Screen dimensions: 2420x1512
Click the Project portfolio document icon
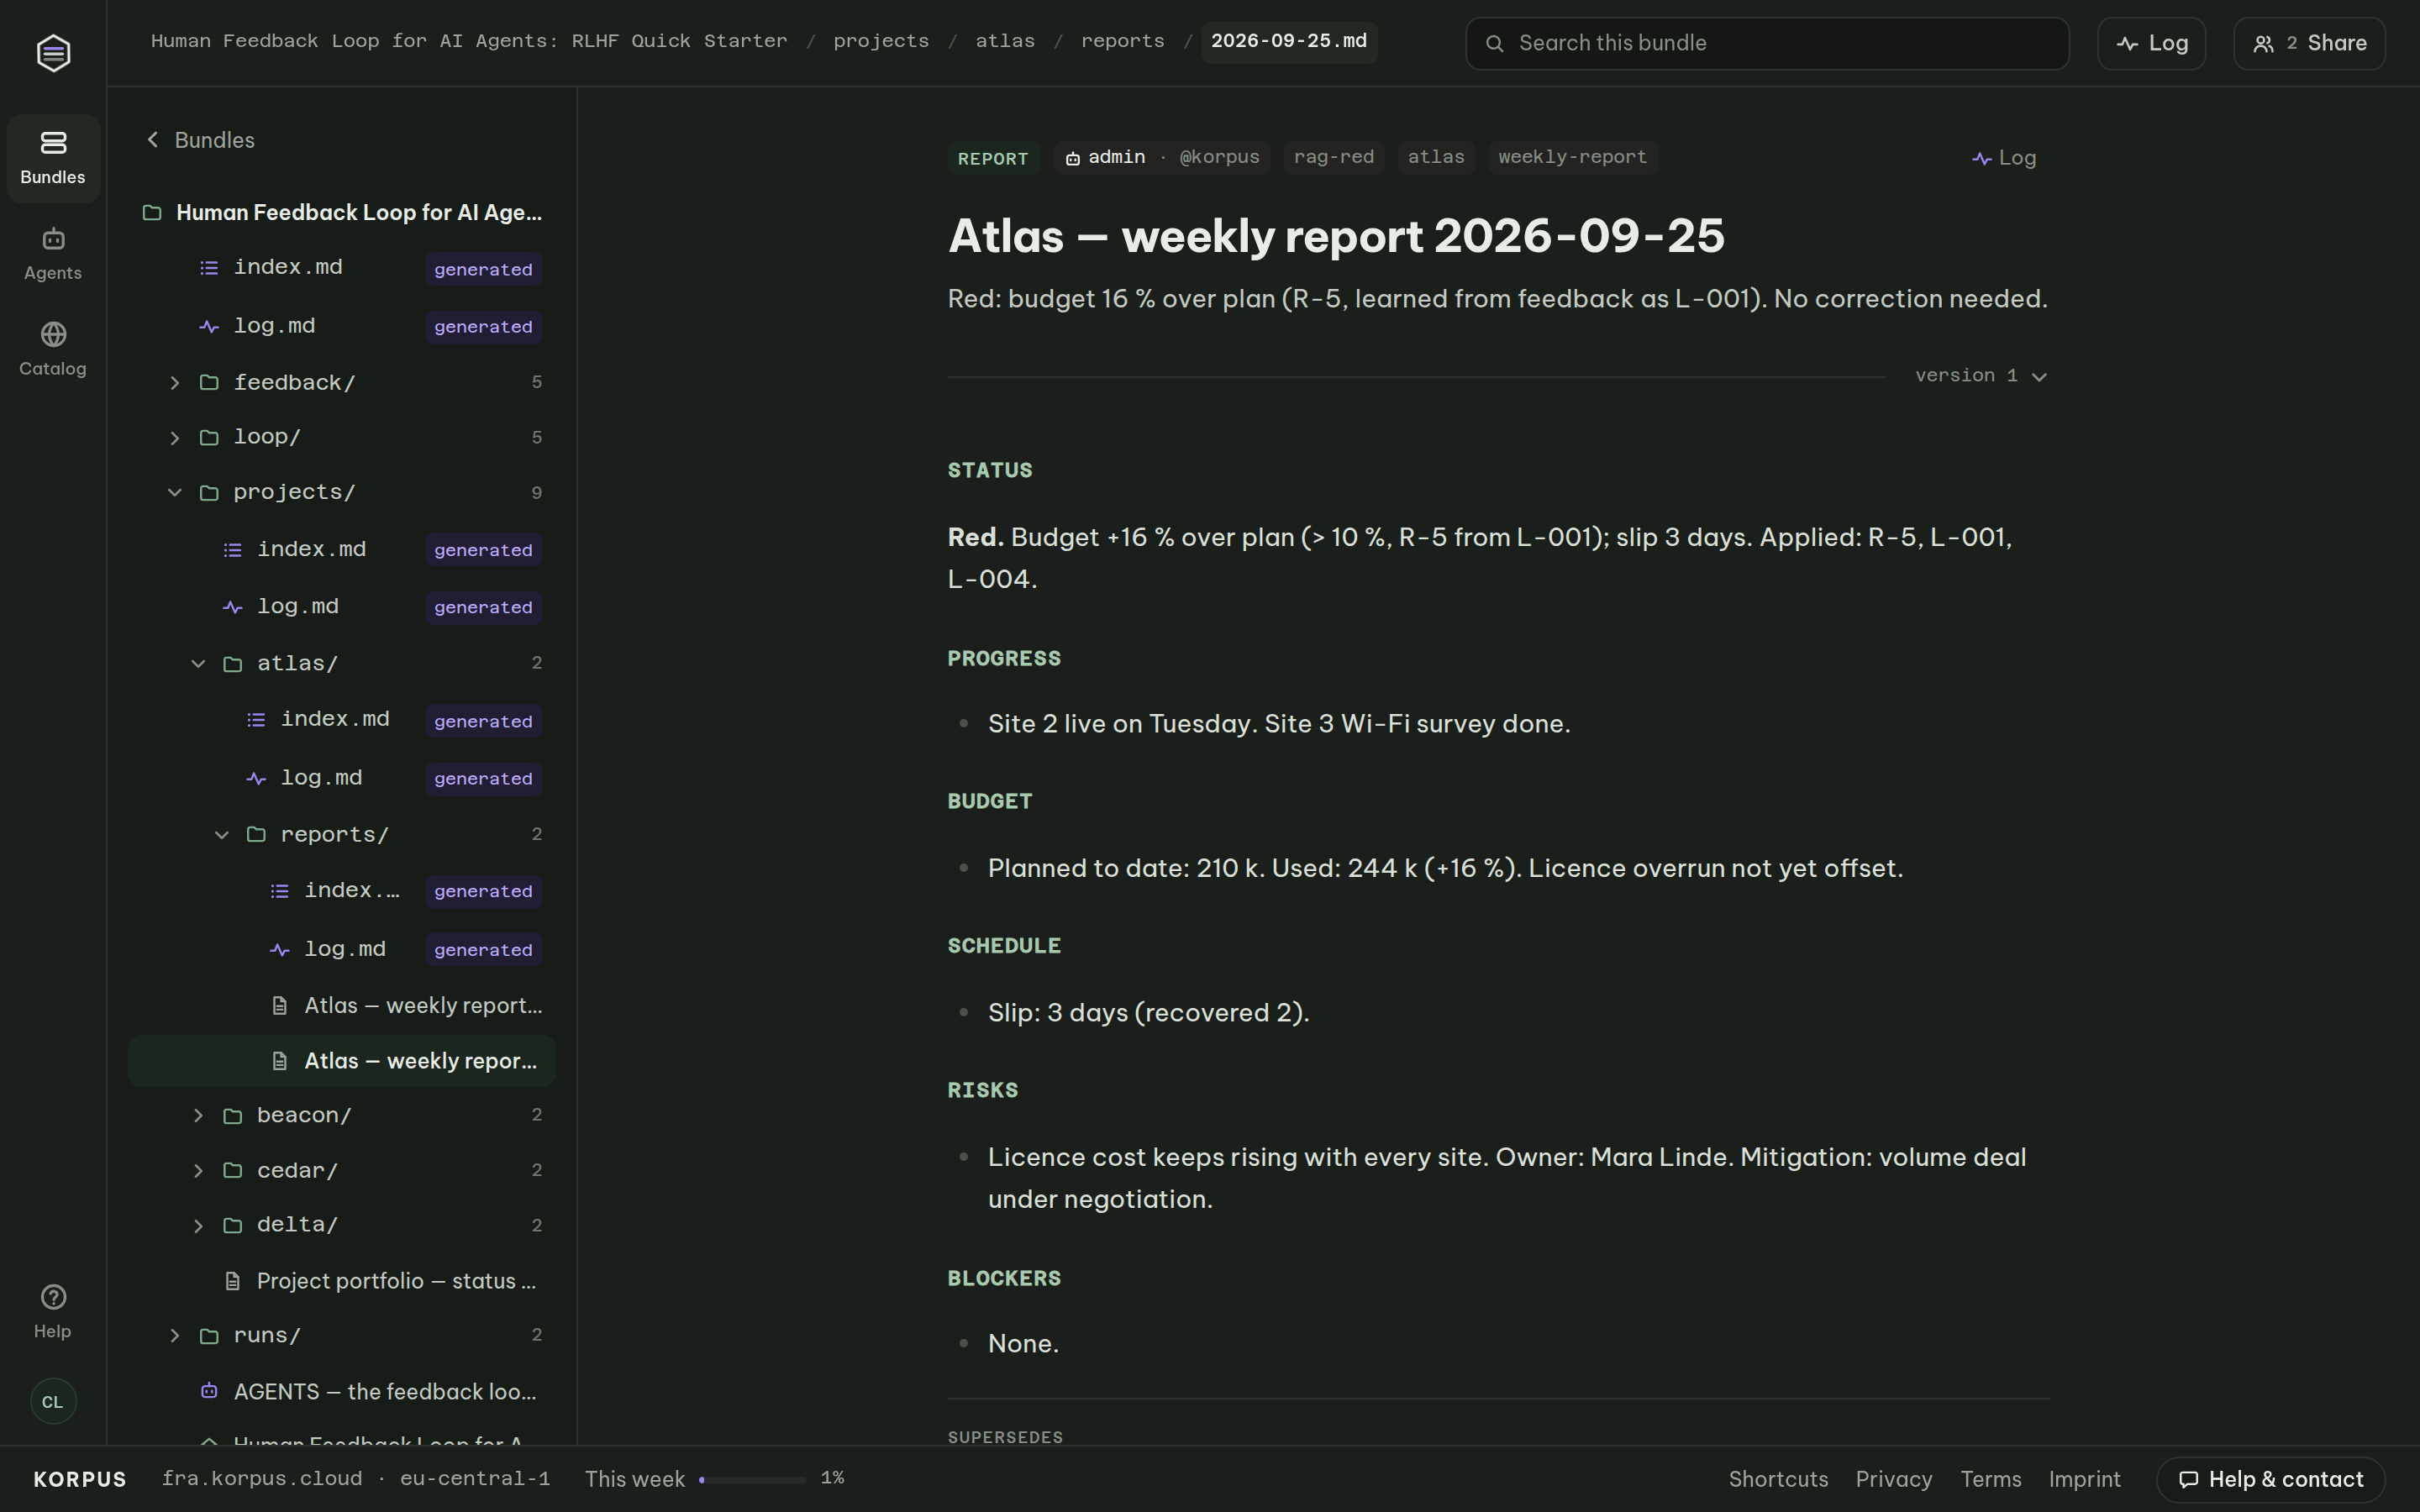[233, 1281]
